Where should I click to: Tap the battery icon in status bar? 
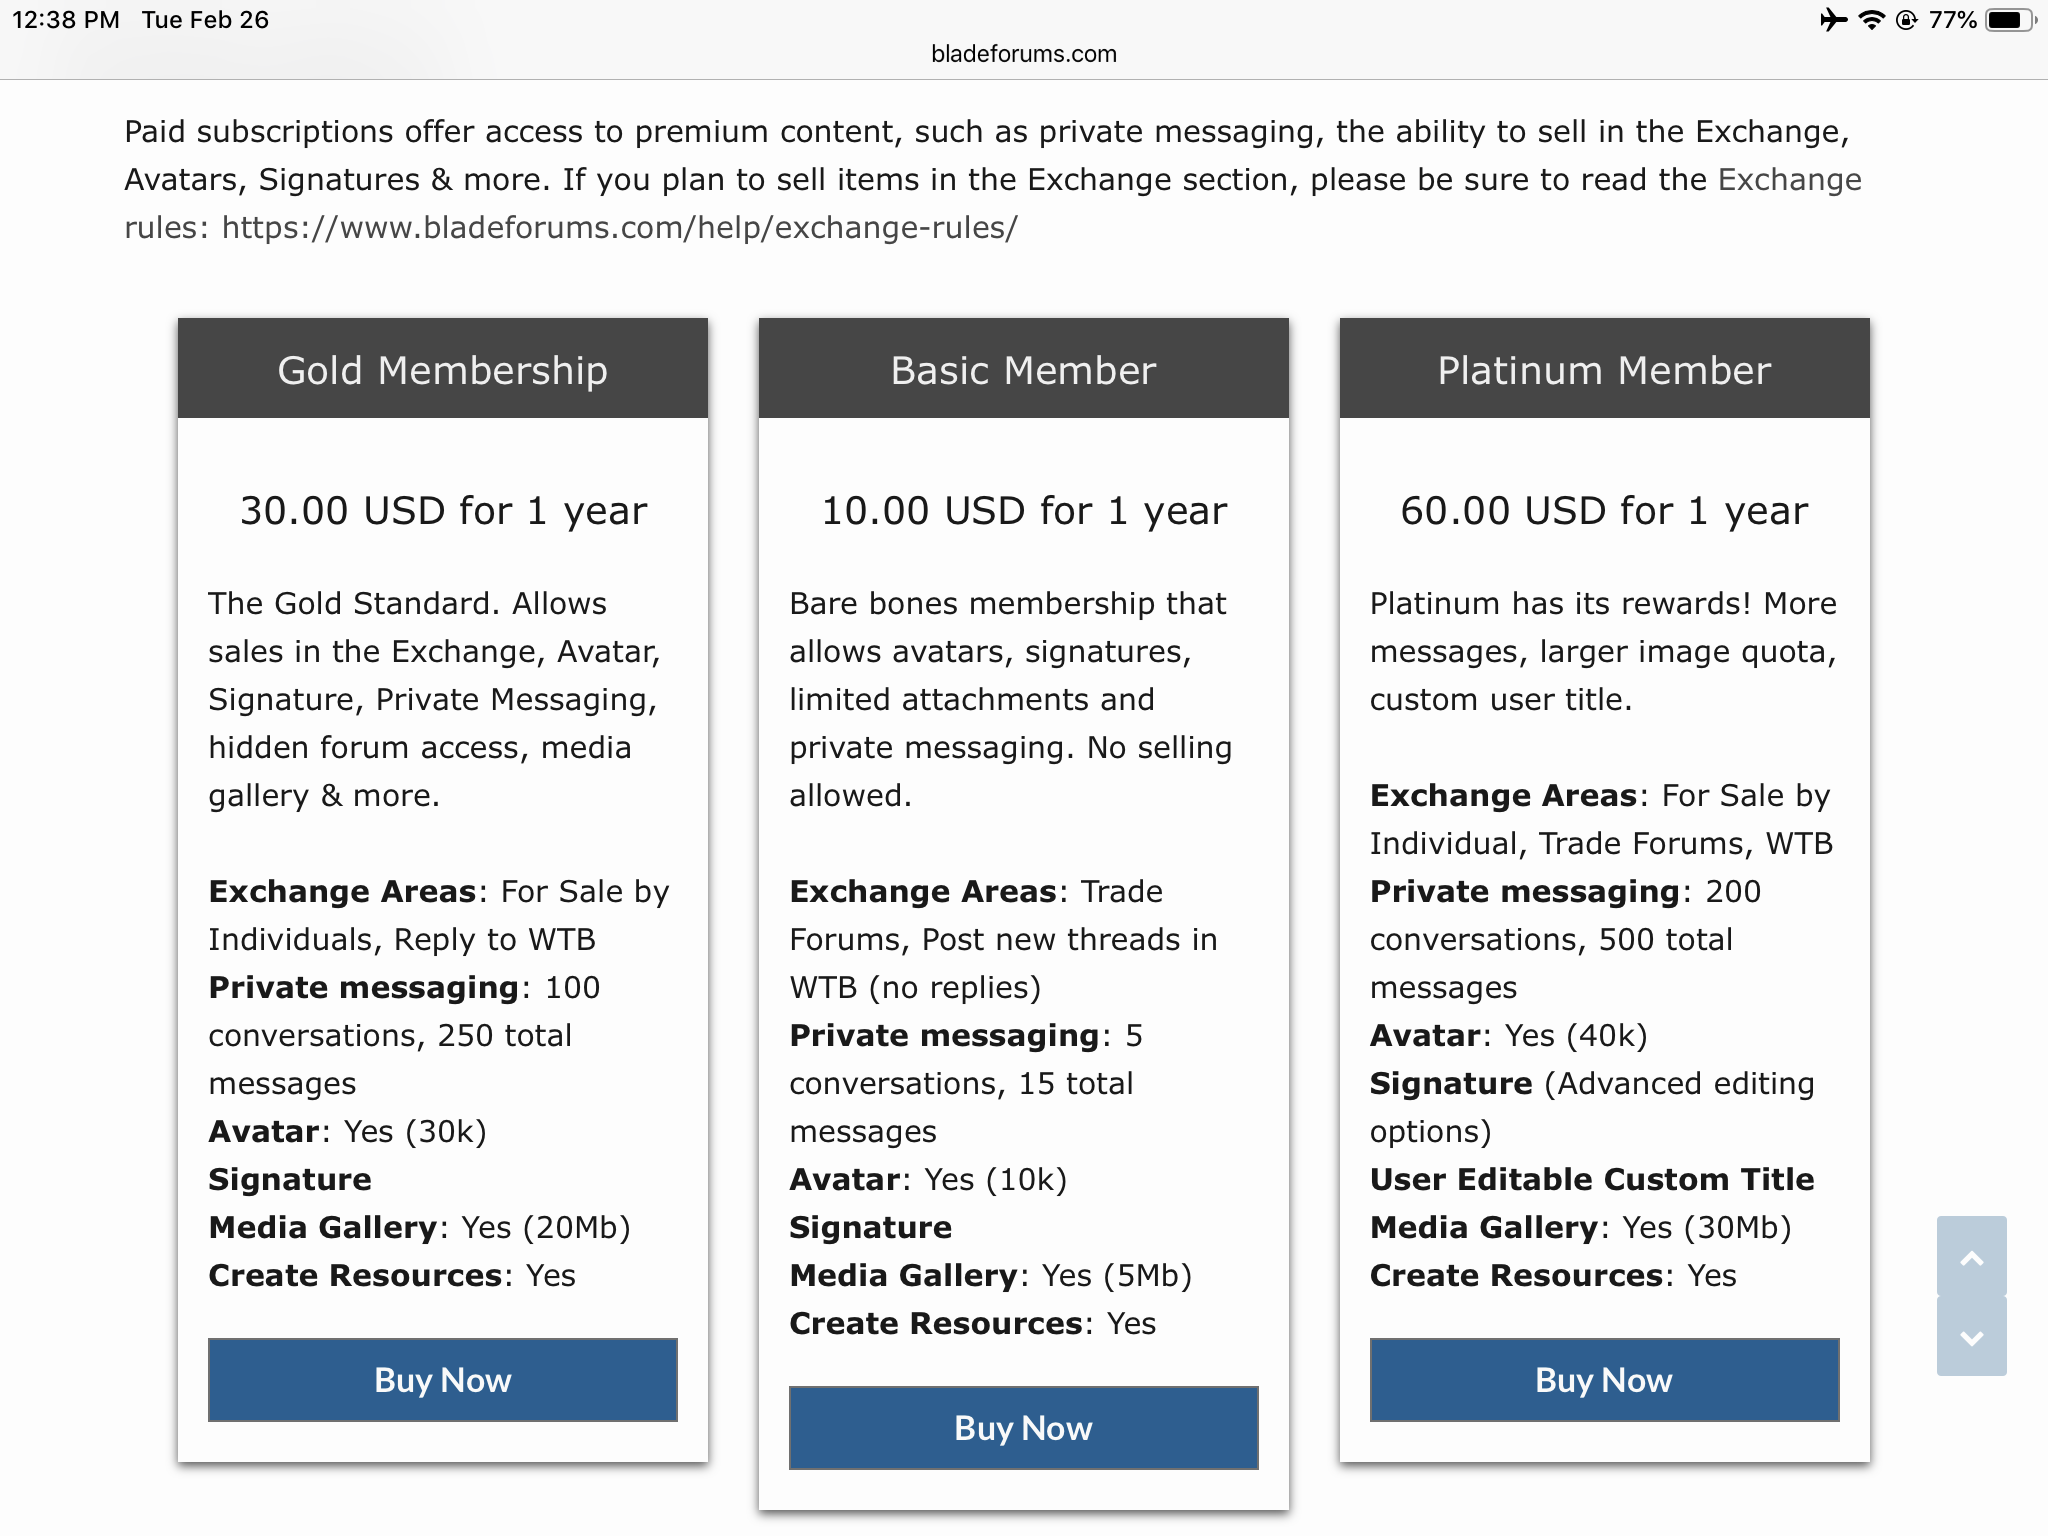coord(2009,20)
